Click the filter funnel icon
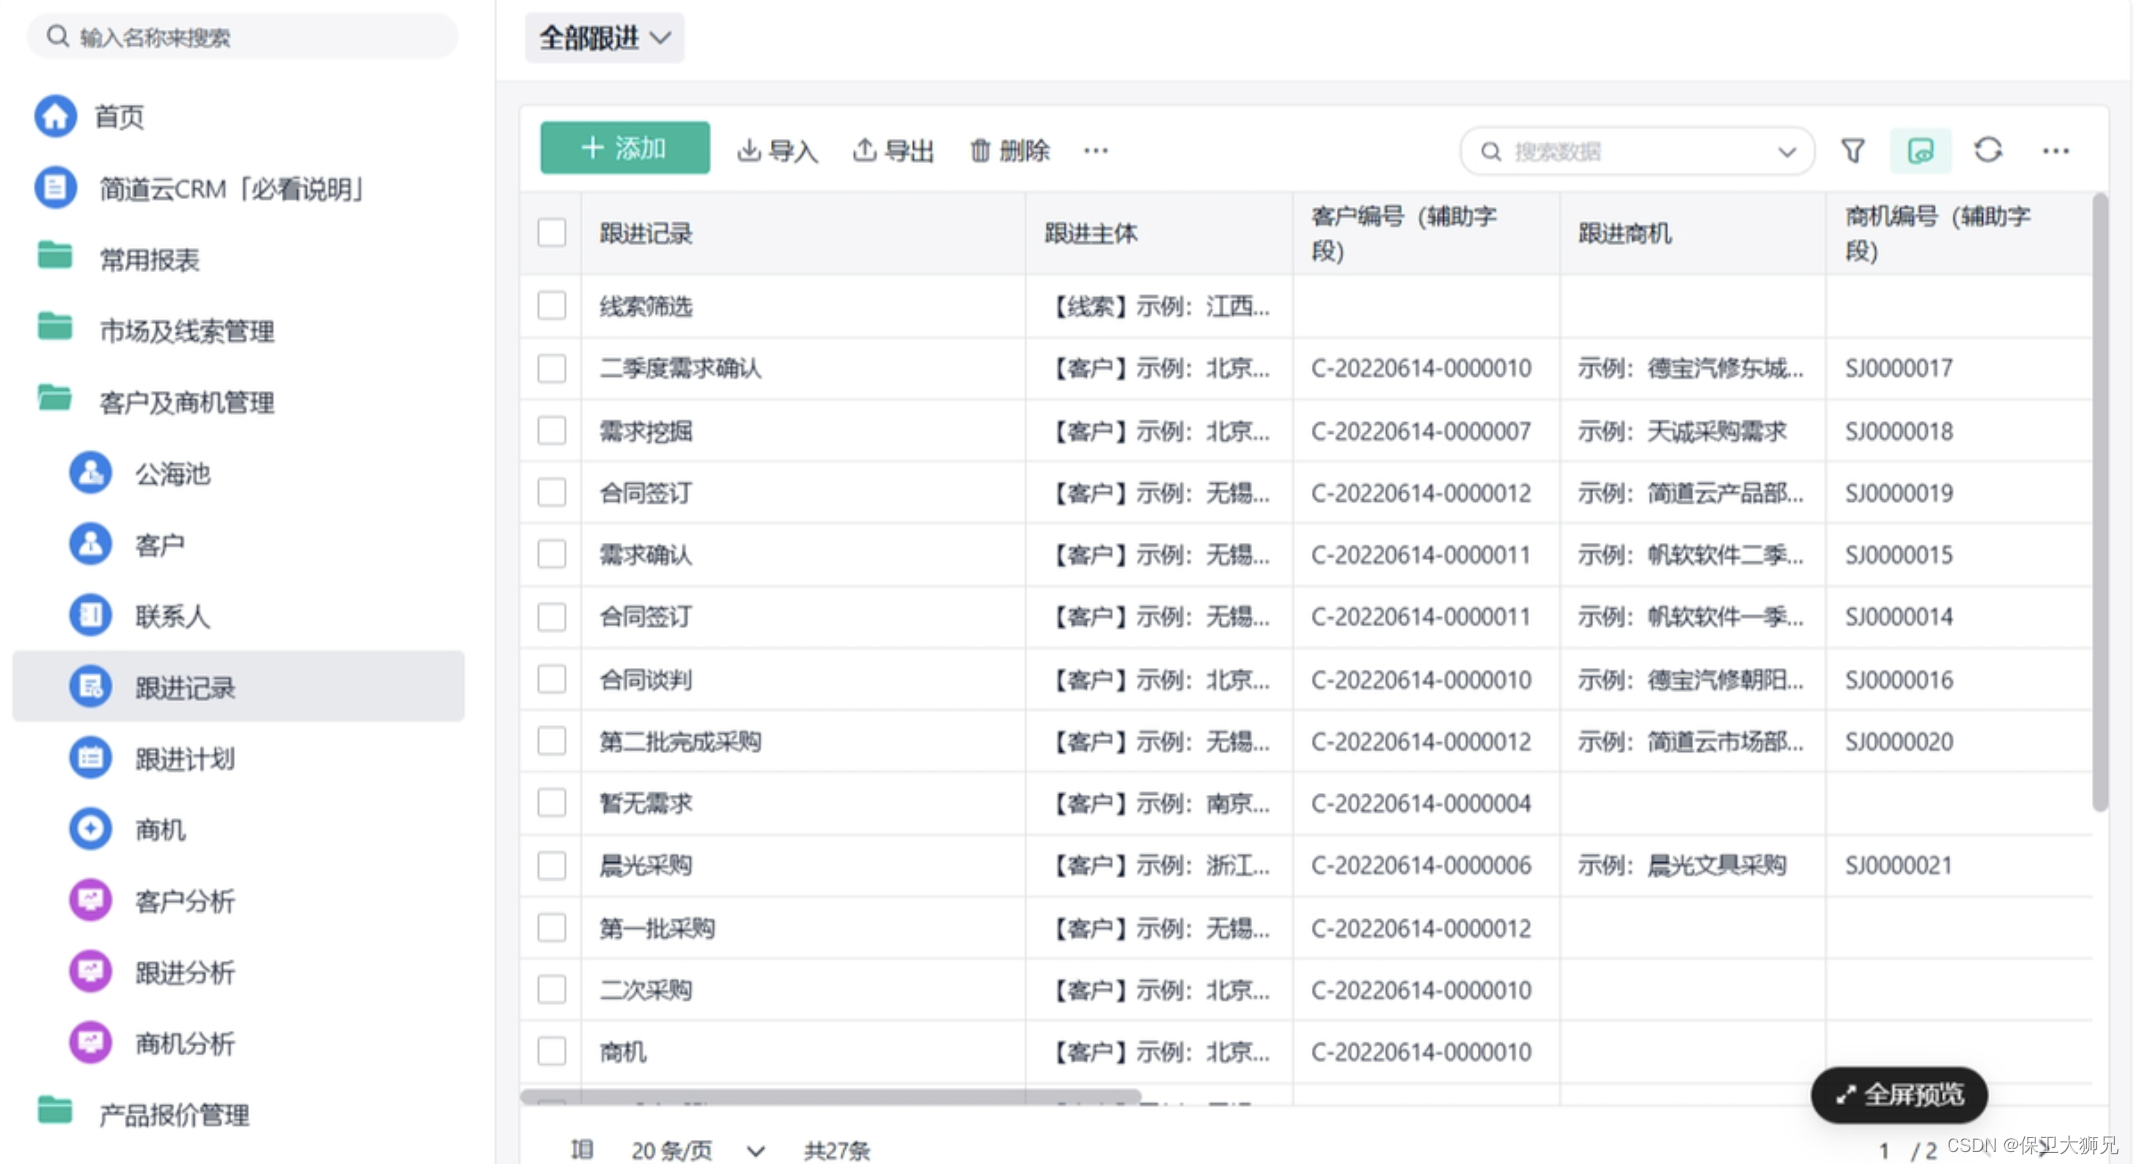This screenshot has height=1164, width=2134. [x=1852, y=151]
